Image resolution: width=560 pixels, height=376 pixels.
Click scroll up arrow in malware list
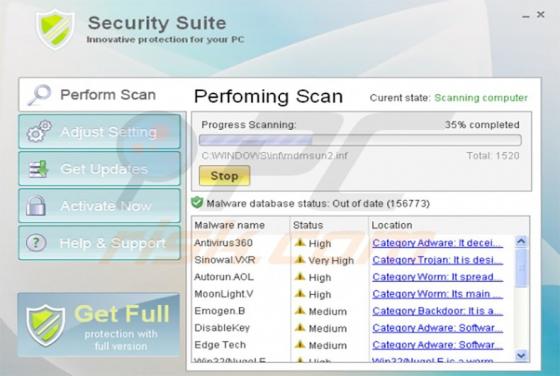pos(521,242)
